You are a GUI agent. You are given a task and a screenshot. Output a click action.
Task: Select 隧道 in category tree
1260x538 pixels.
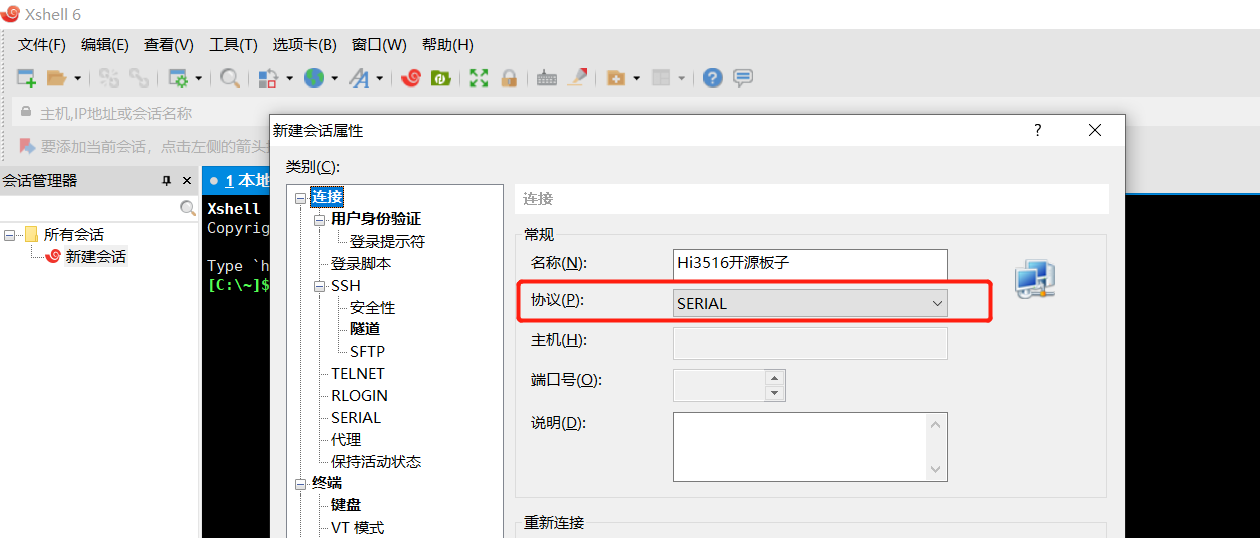point(364,329)
